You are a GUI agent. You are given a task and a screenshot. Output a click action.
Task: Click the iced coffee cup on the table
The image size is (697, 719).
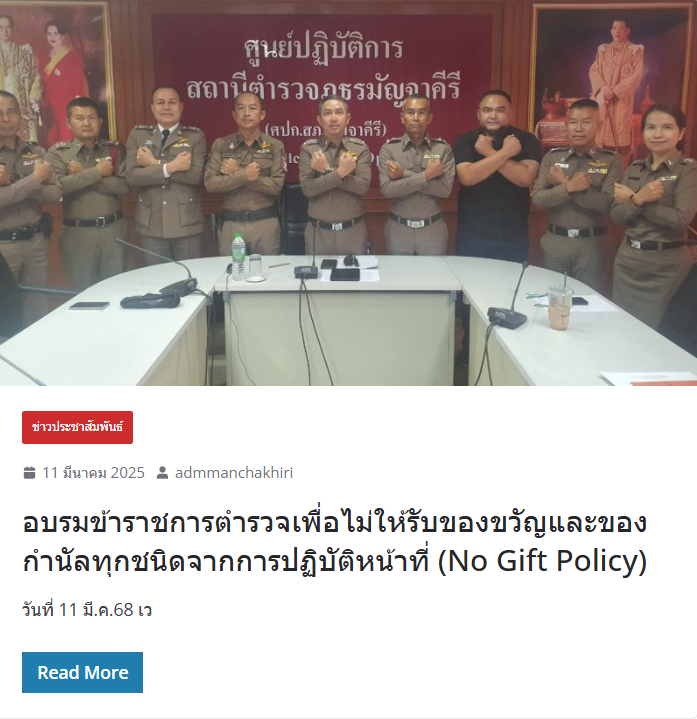point(560,306)
